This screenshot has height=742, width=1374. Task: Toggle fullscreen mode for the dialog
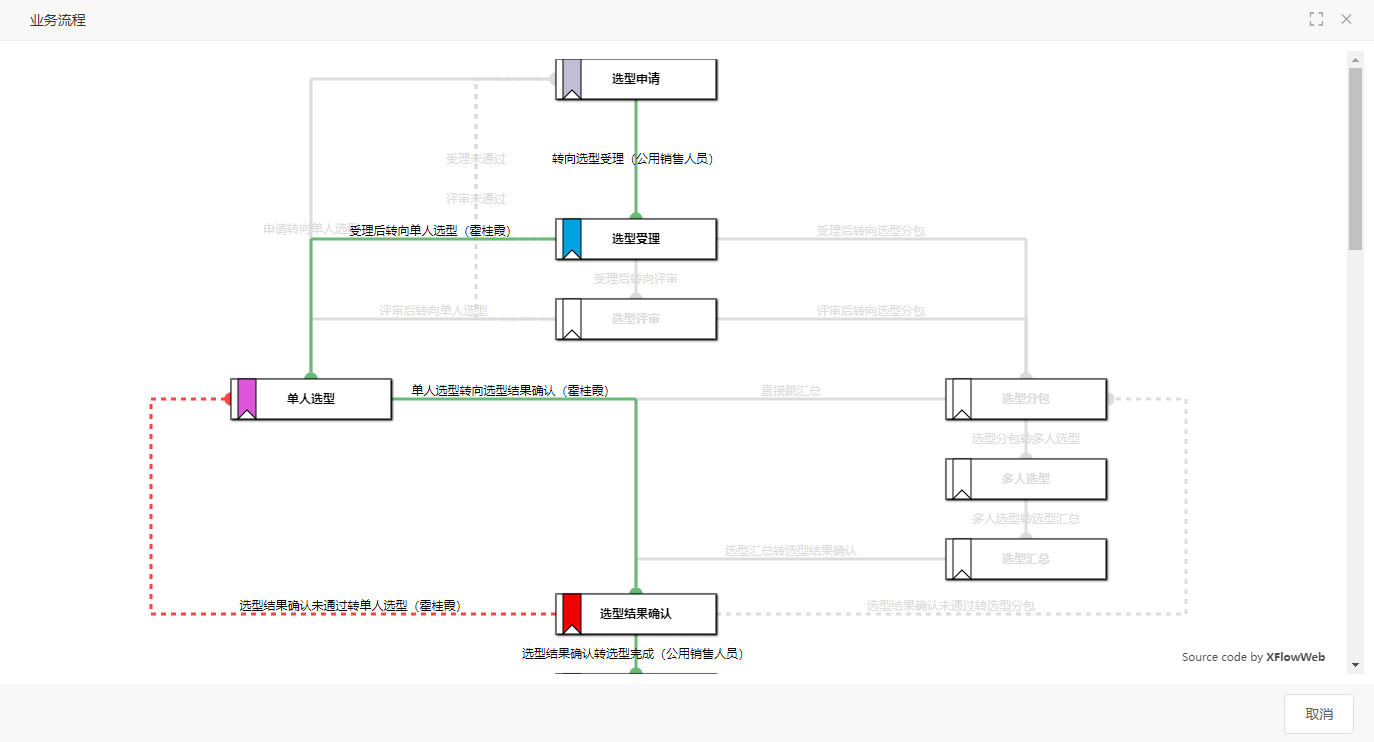[1316, 19]
